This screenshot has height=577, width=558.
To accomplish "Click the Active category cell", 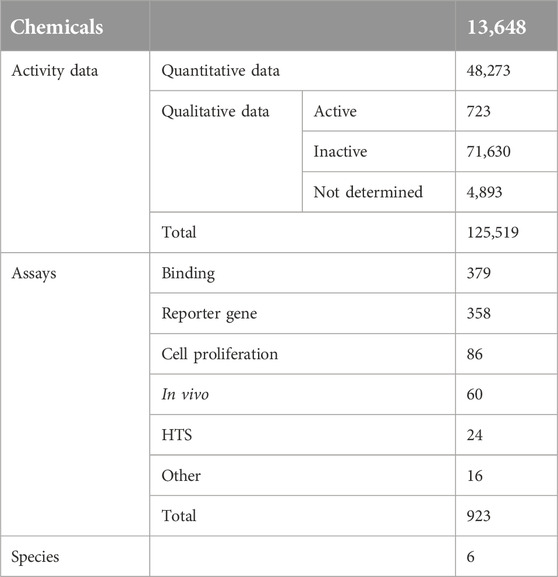I will 379,111.
